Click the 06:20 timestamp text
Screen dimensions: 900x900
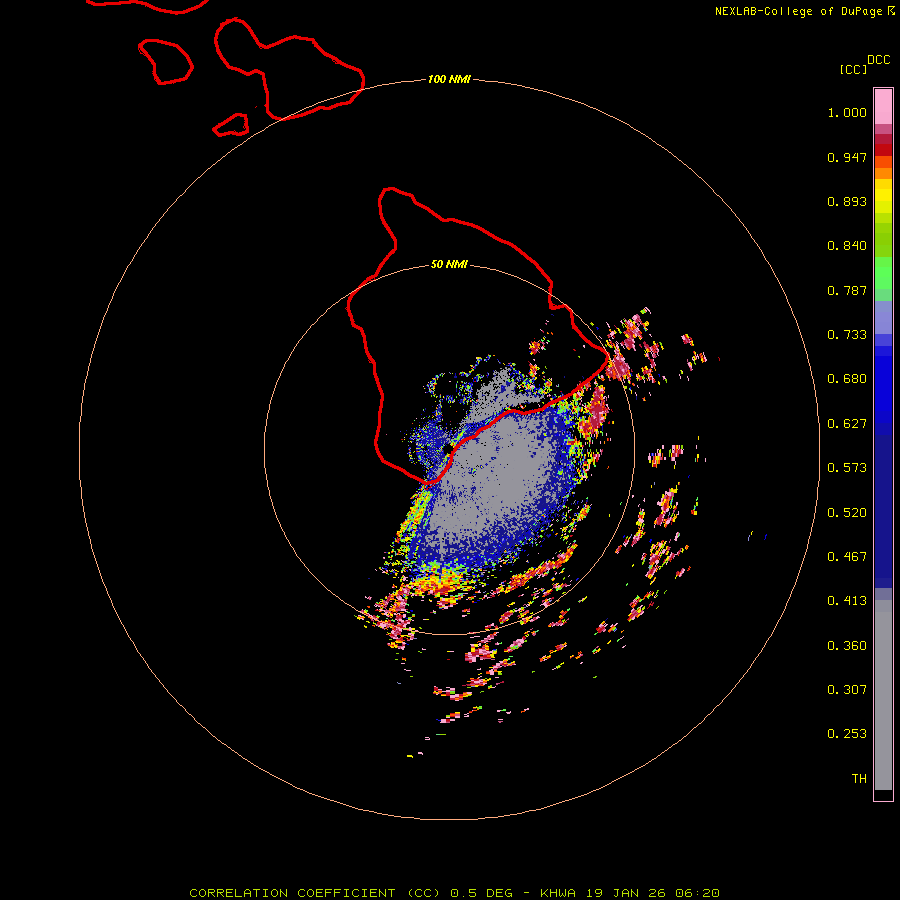(x=697, y=893)
